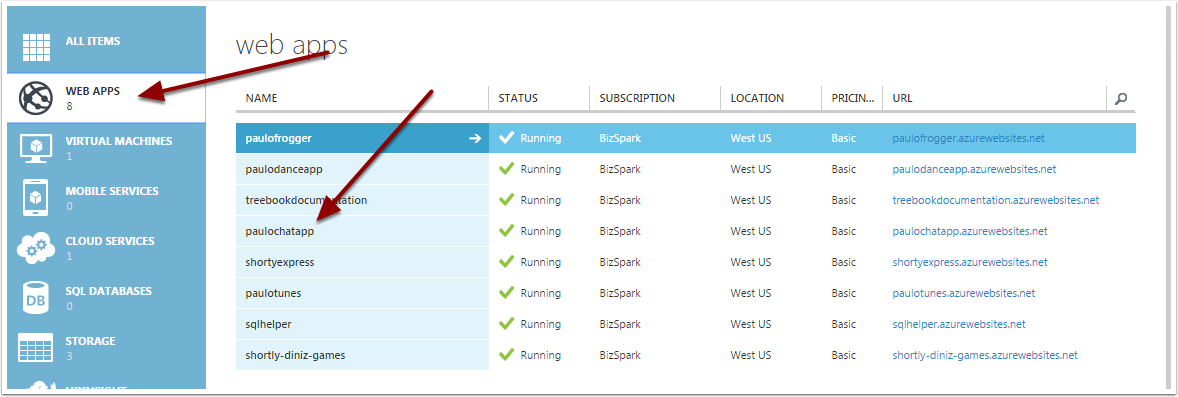Click the search magnifier in table header

1121,98
